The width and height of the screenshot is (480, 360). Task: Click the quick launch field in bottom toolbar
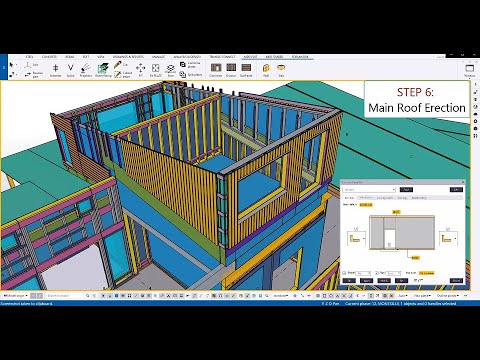point(65,296)
